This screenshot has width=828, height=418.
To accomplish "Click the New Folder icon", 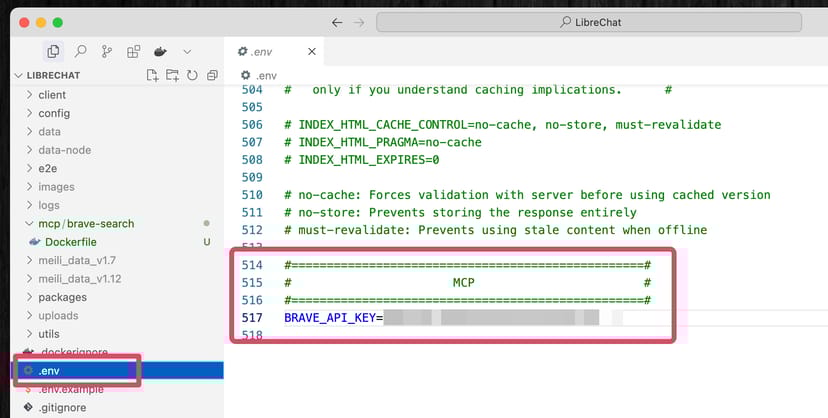I will click(171, 76).
